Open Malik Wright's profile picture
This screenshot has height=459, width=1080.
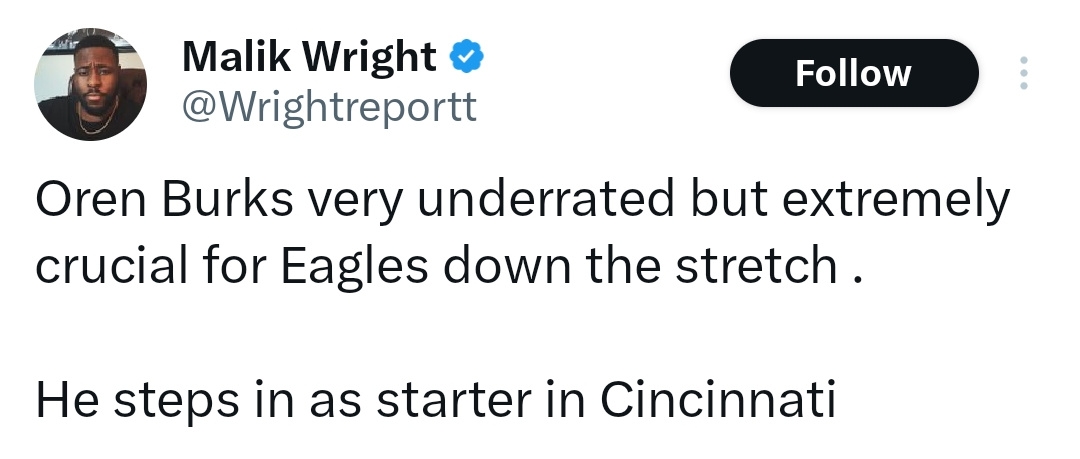coord(91,84)
